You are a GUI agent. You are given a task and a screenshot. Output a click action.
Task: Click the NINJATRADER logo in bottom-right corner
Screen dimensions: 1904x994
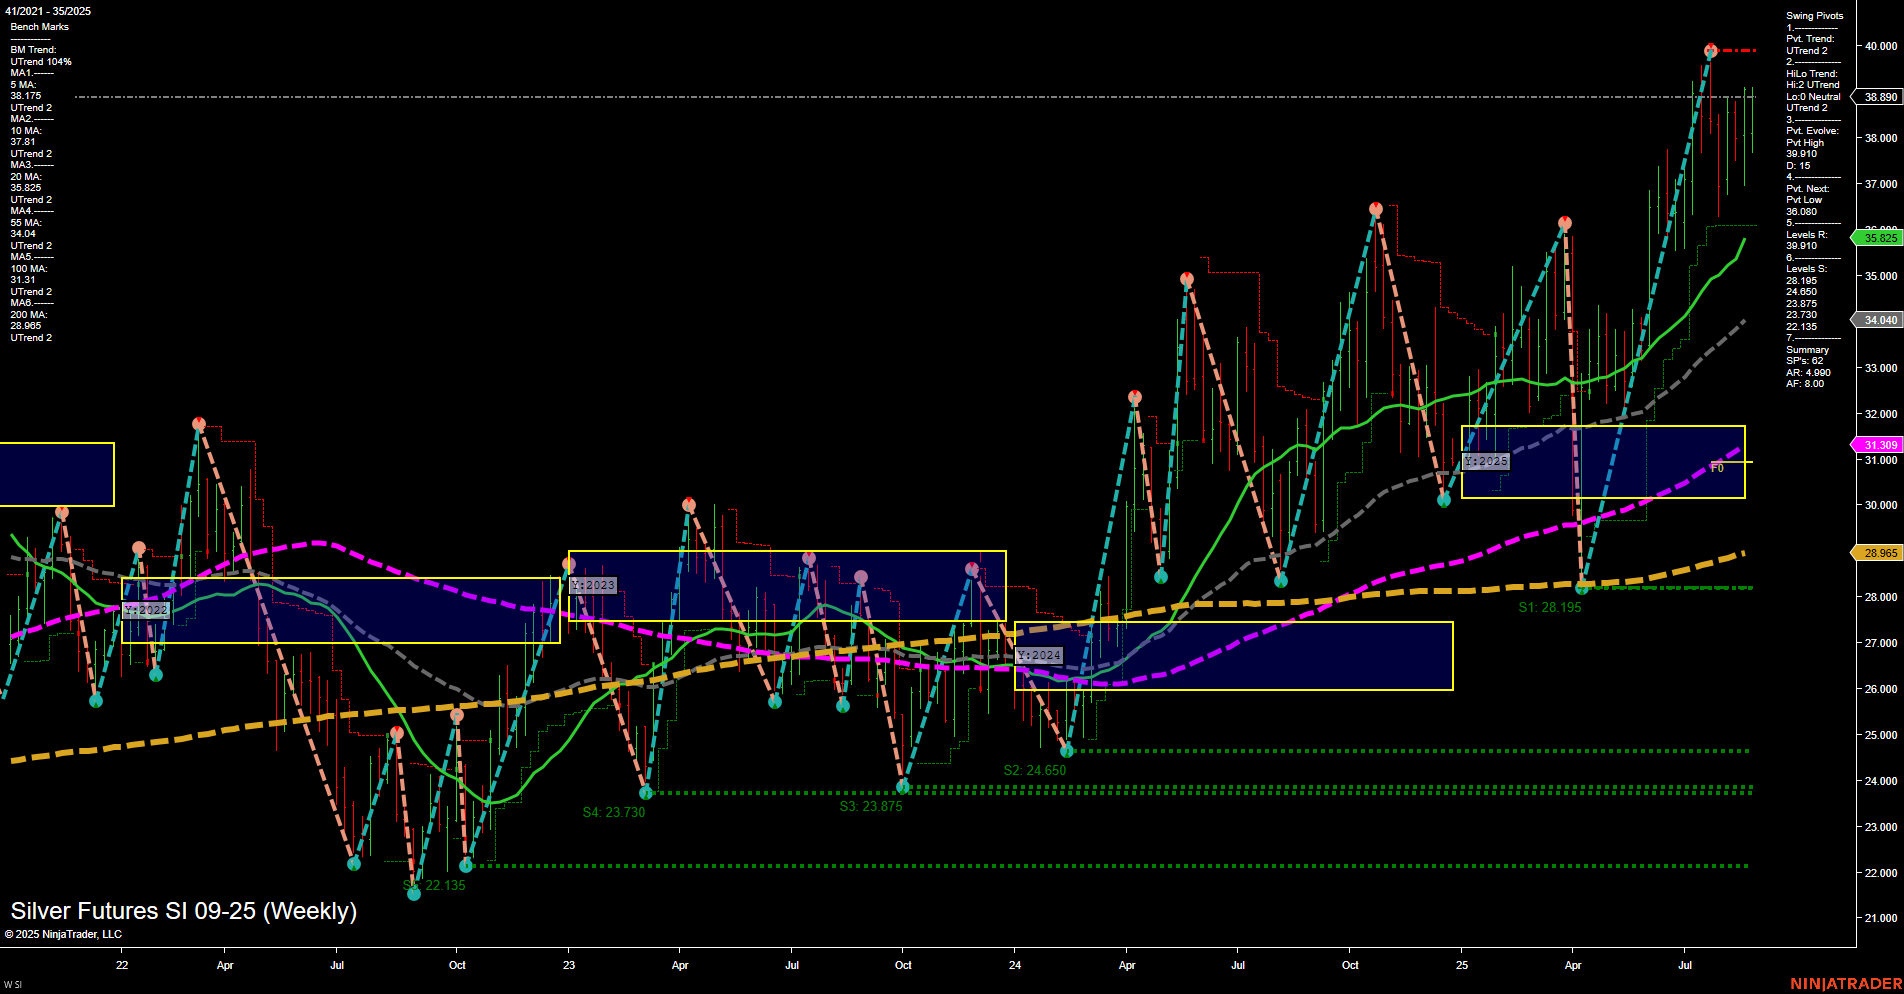coord(1849,983)
